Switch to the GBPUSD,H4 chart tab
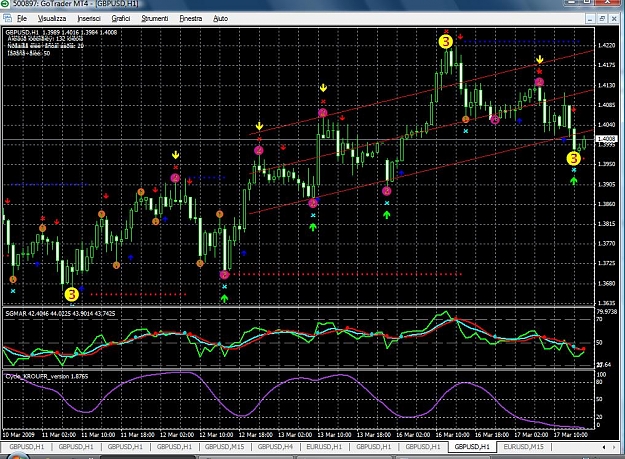The image size is (625, 459). 275,447
